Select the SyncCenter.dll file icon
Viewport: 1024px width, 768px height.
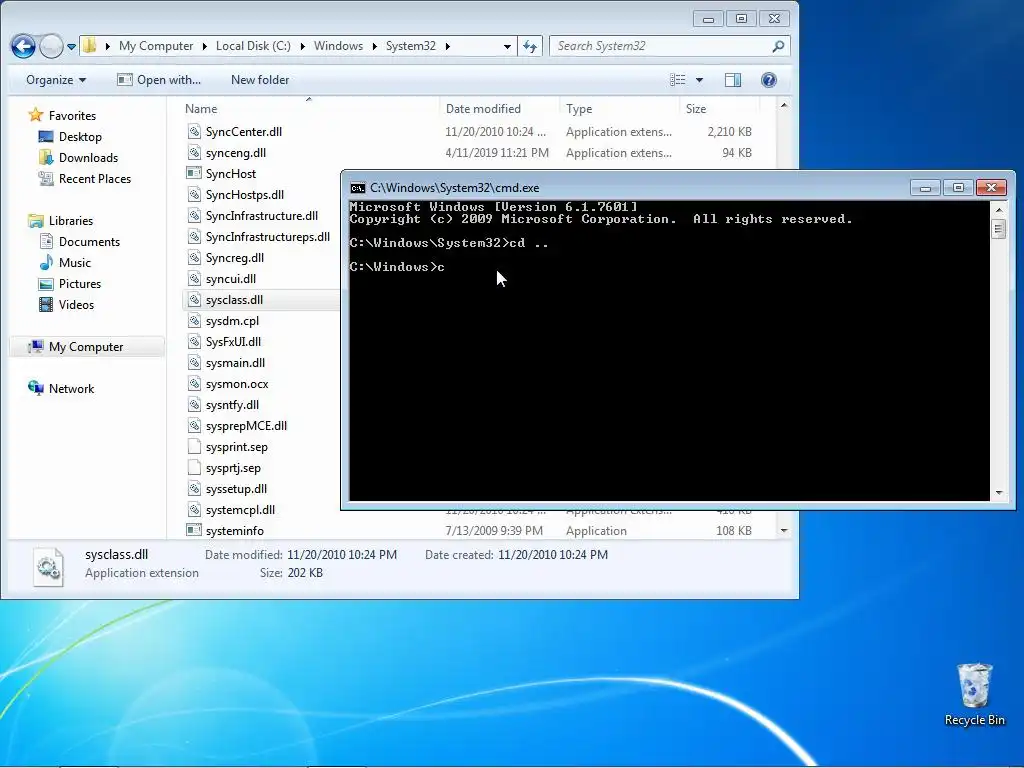tap(194, 131)
